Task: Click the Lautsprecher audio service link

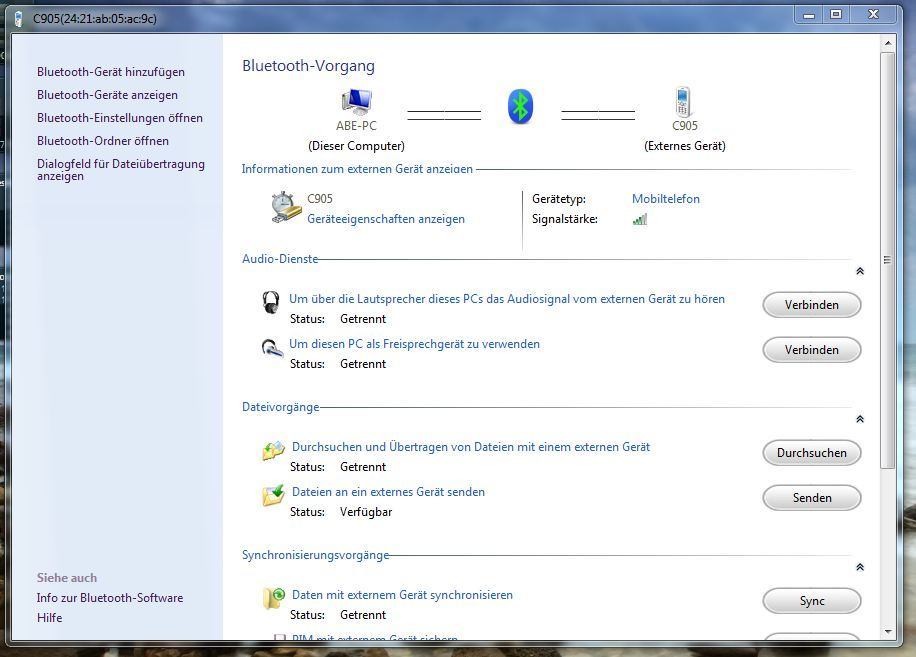Action: [507, 299]
